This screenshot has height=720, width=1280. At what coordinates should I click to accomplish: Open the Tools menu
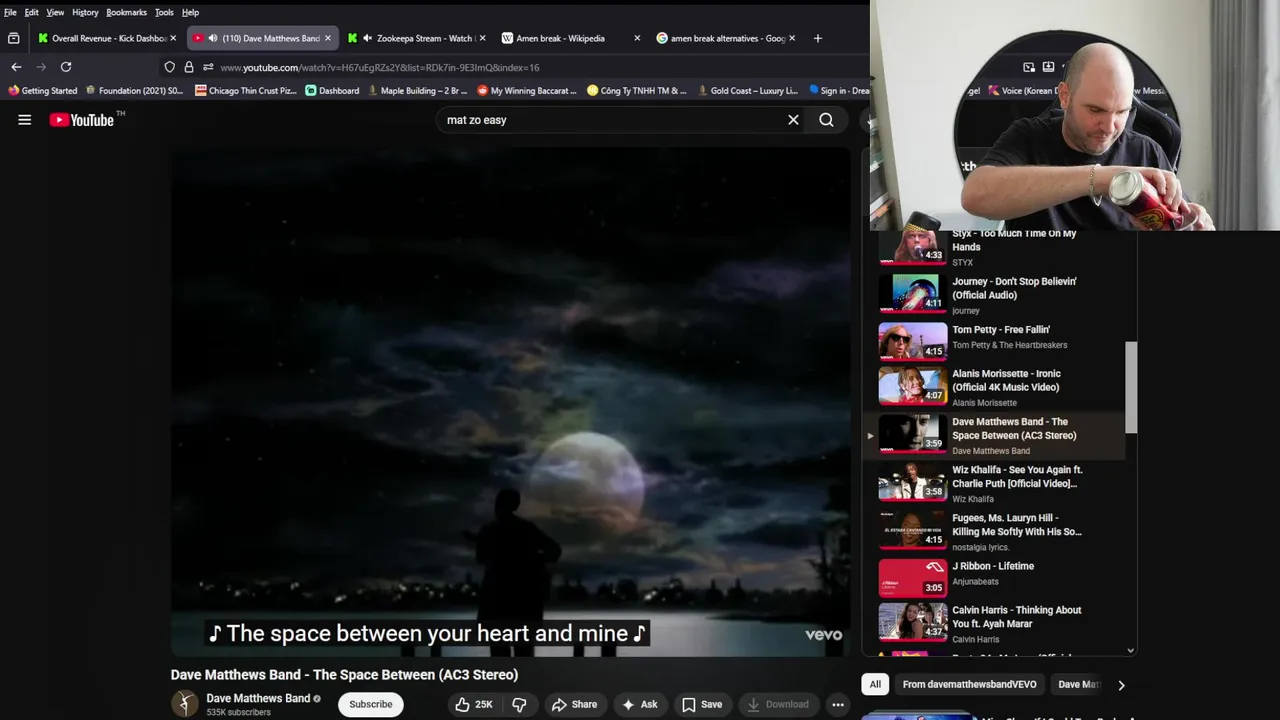coord(164,12)
